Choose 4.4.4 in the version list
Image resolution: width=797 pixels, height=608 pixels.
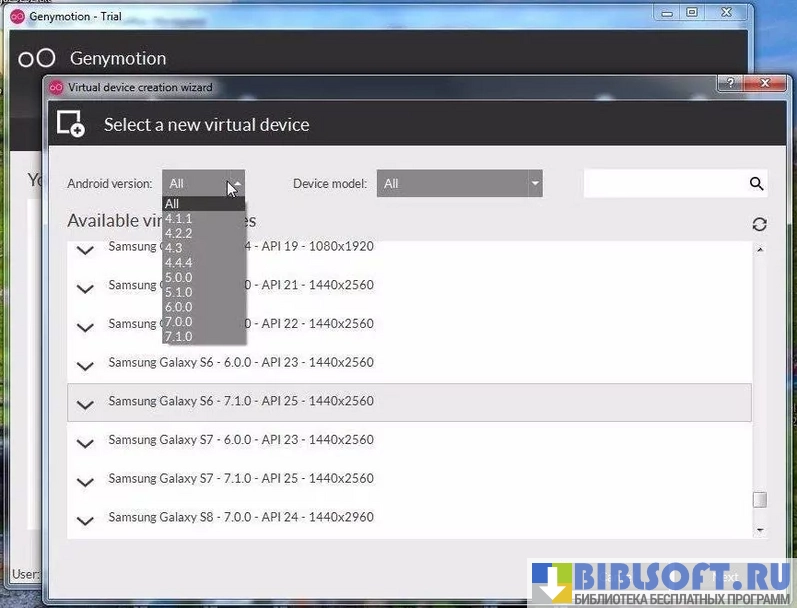(179, 262)
